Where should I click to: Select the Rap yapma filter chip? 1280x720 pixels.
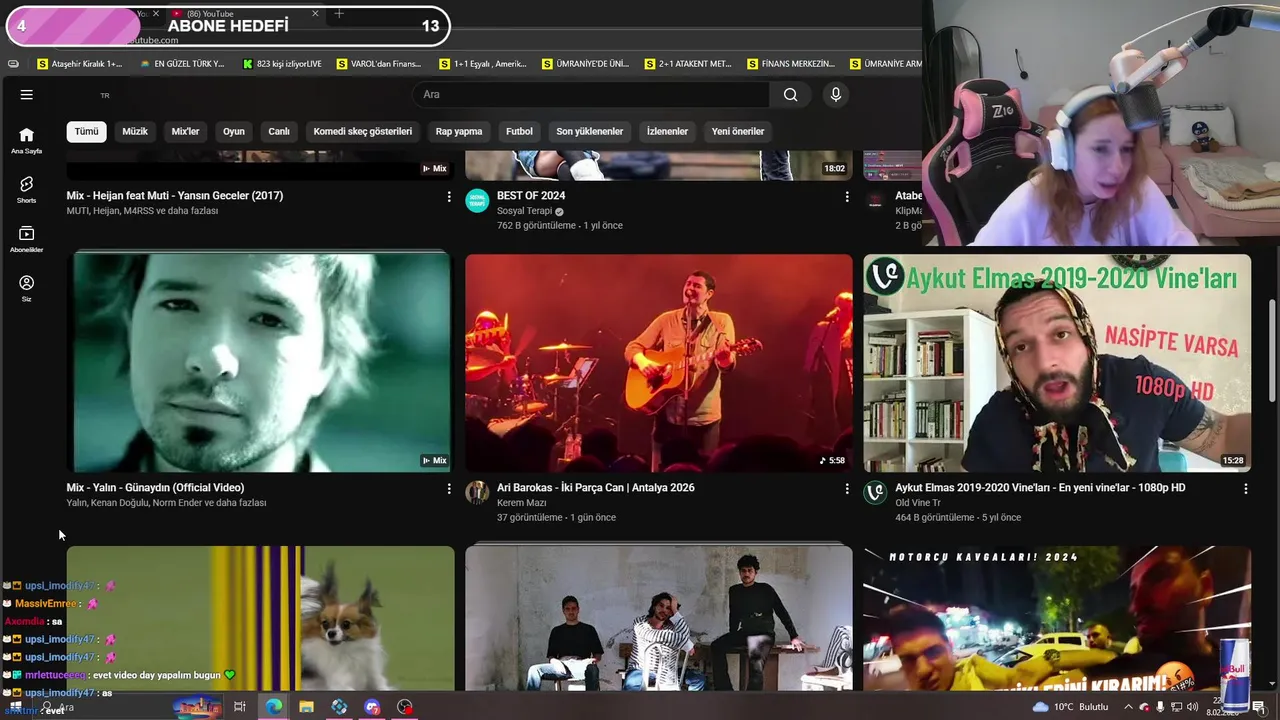click(459, 131)
